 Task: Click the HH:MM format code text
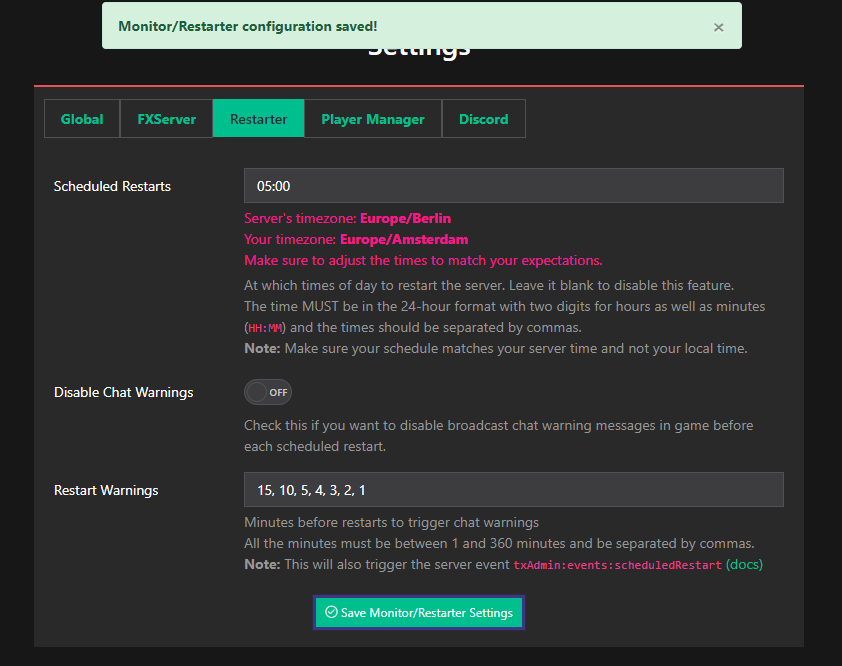coord(264,328)
